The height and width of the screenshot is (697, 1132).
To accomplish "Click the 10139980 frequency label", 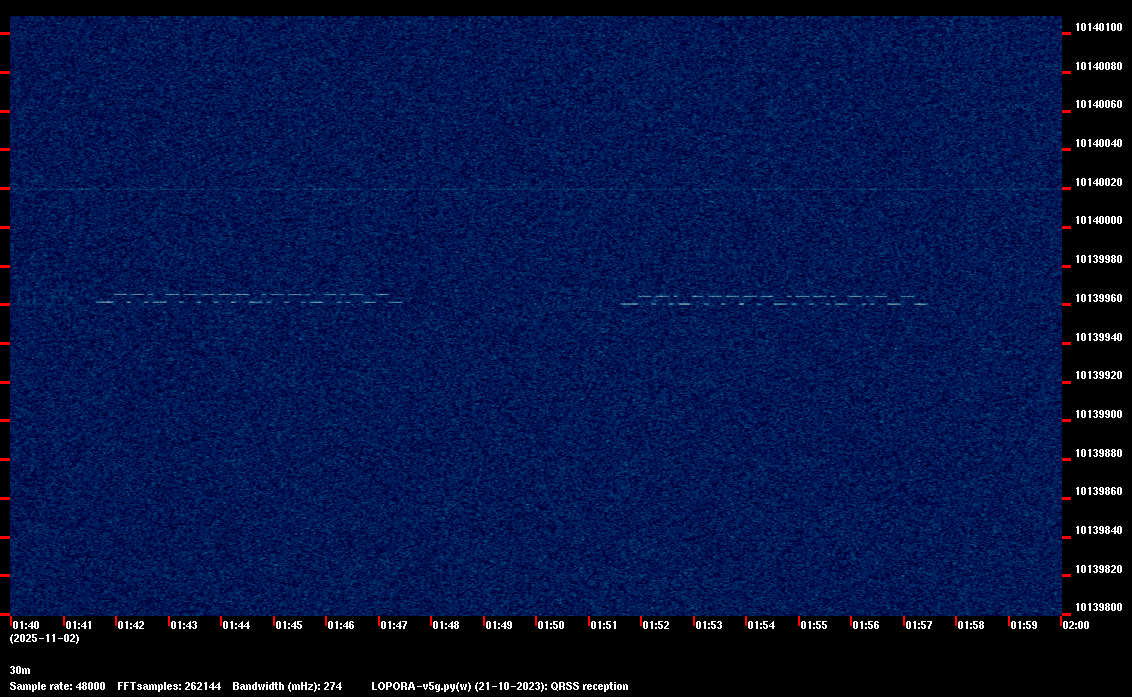I will 1099,259.
